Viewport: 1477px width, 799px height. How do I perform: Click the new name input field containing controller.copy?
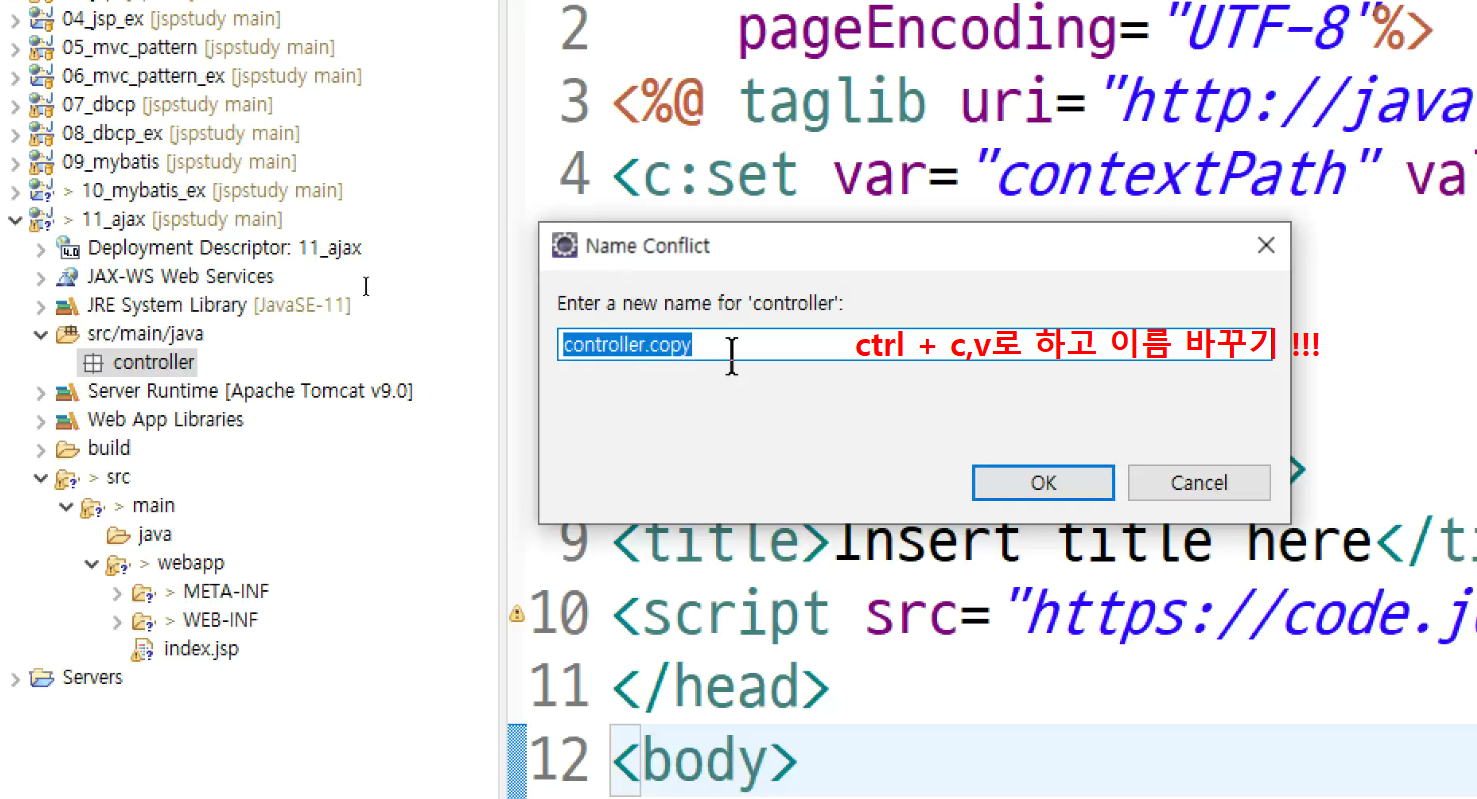(x=914, y=345)
